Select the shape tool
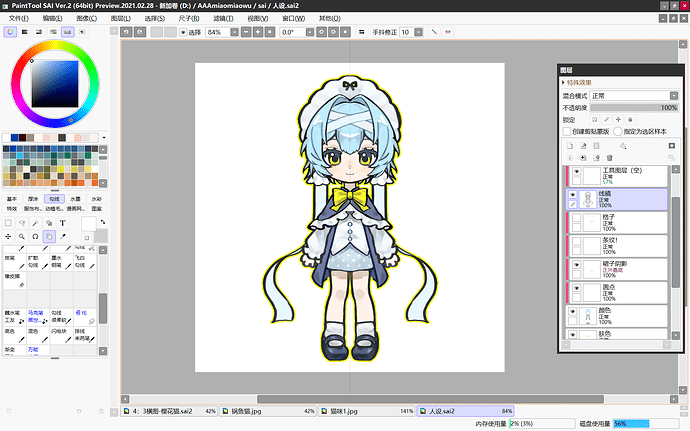690x431 pixels. [49, 223]
